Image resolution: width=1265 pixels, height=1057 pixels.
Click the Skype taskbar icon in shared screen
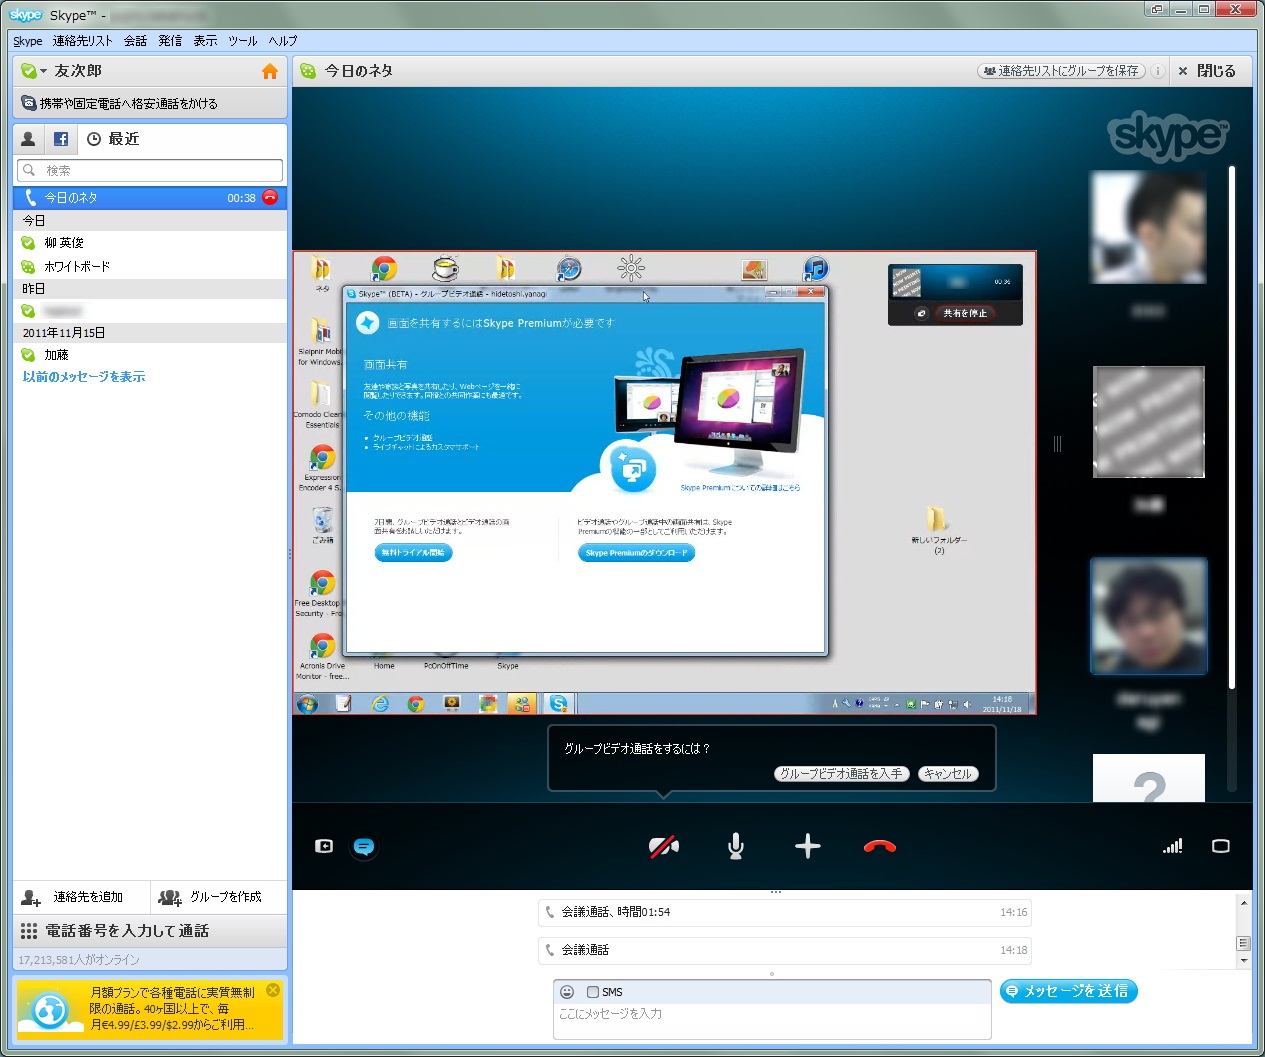[558, 704]
